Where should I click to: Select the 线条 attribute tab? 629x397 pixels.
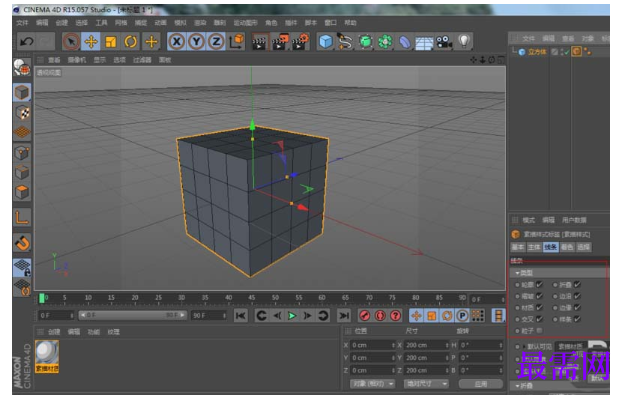550,247
